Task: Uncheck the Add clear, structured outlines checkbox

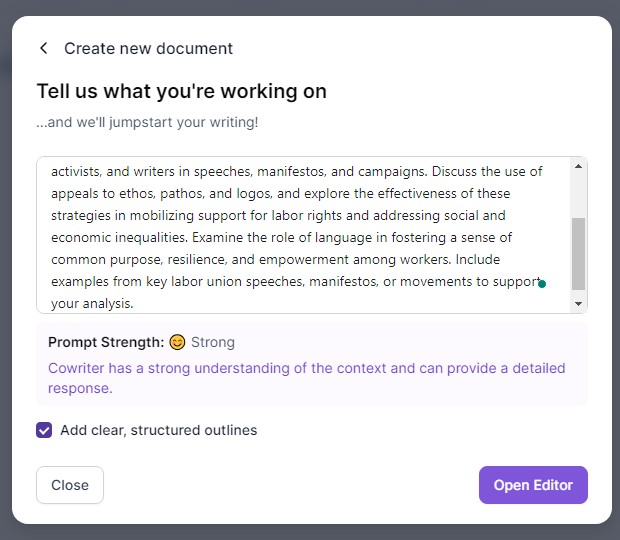Action: pos(44,430)
